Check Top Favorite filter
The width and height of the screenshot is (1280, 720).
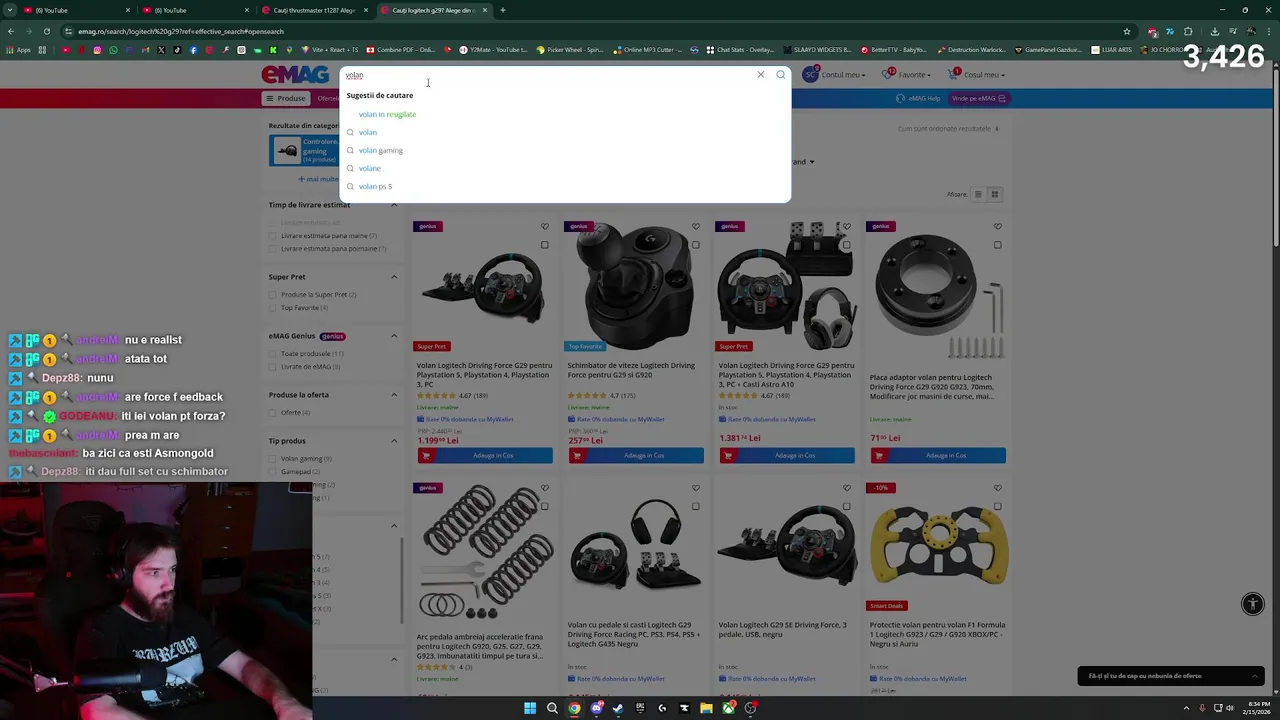(x=272, y=308)
